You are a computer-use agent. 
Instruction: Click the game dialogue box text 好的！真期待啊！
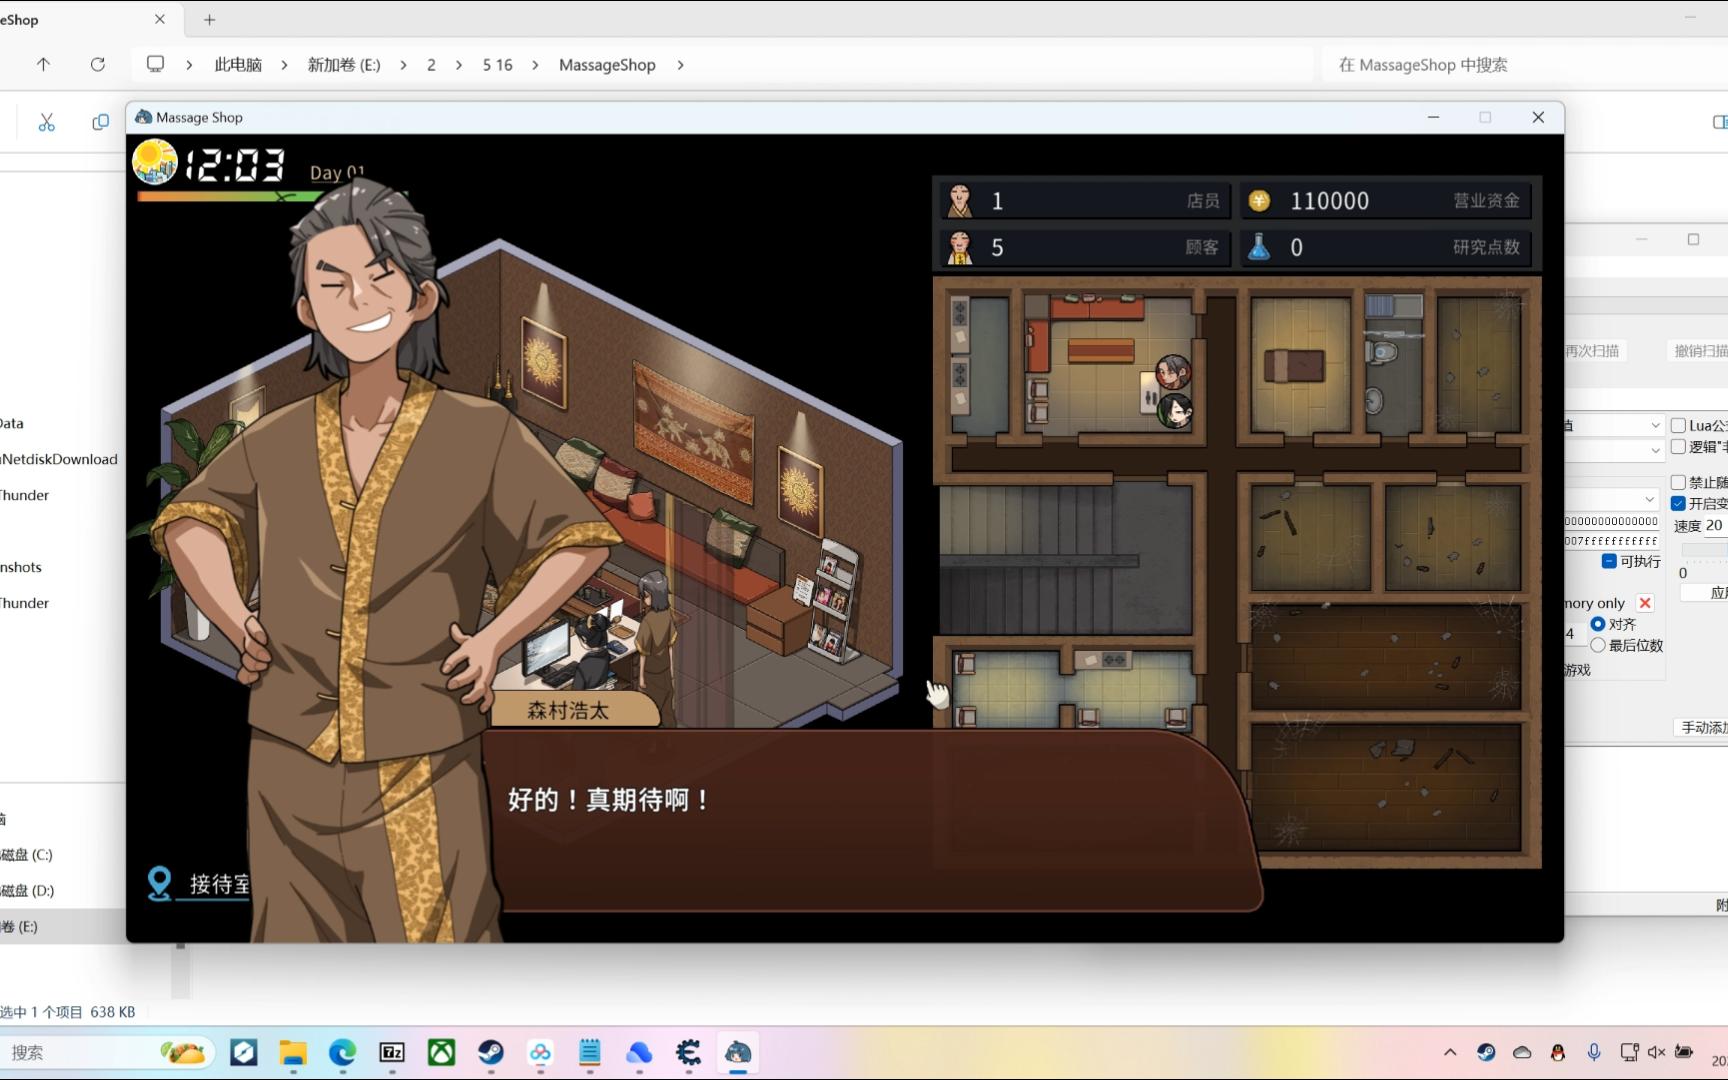pyautogui.click(x=609, y=800)
